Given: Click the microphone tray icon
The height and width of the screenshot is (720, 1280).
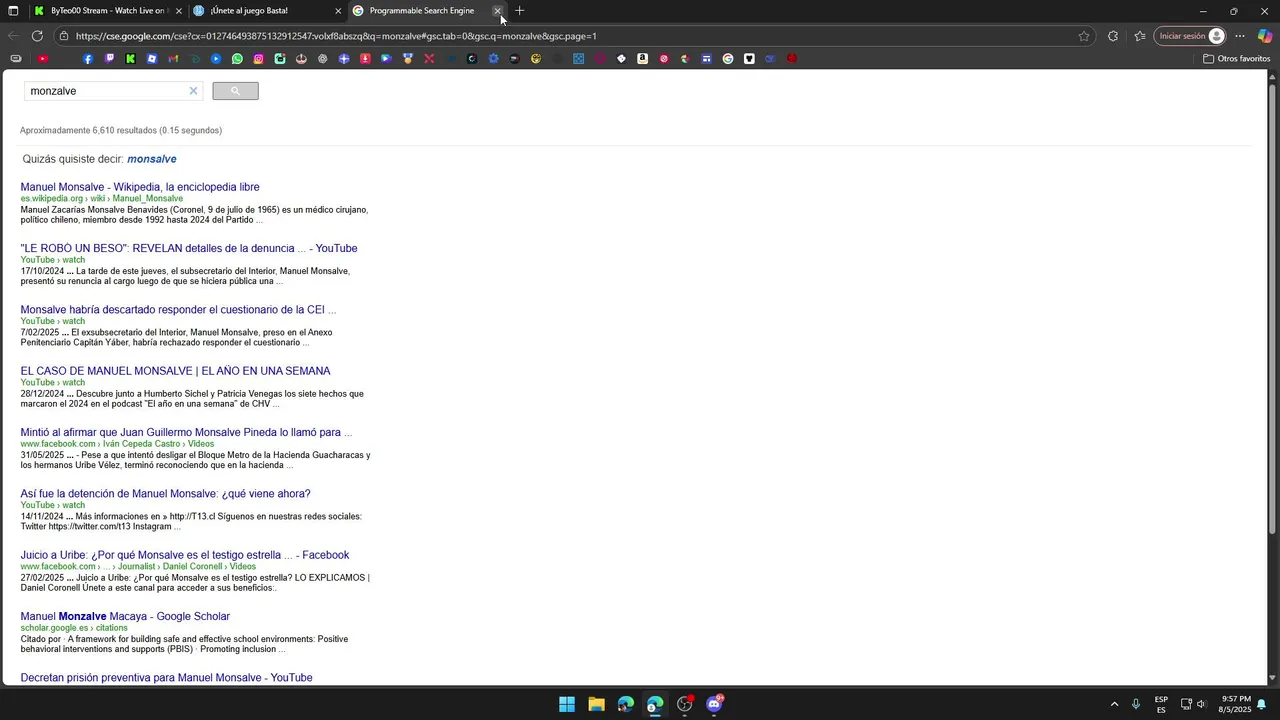Looking at the screenshot, I should tap(1136, 704).
